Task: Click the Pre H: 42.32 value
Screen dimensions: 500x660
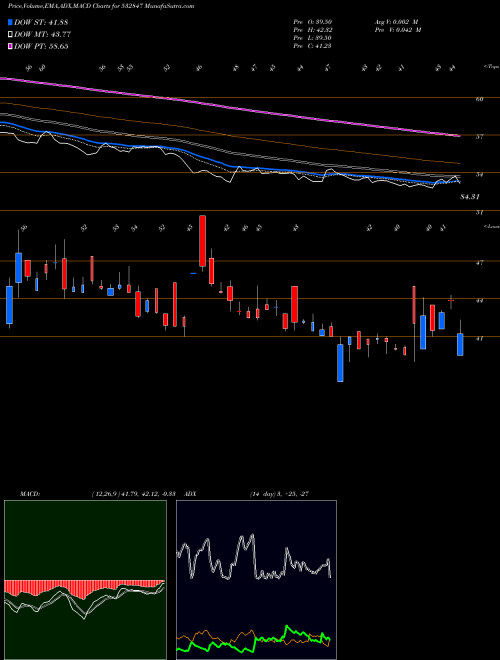Action: tap(312, 30)
